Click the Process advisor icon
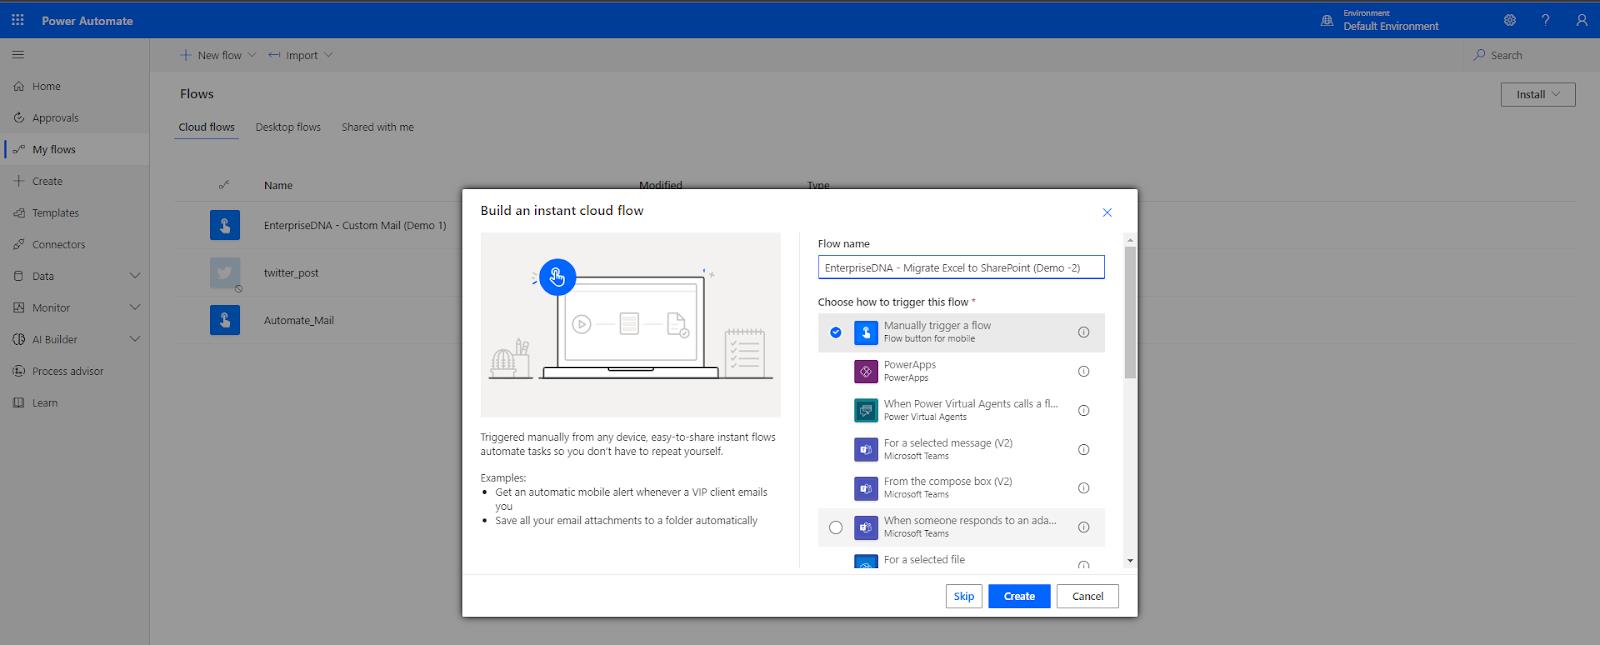Image resolution: width=1600 pixels, height=645 pixels. click(18, 371)
